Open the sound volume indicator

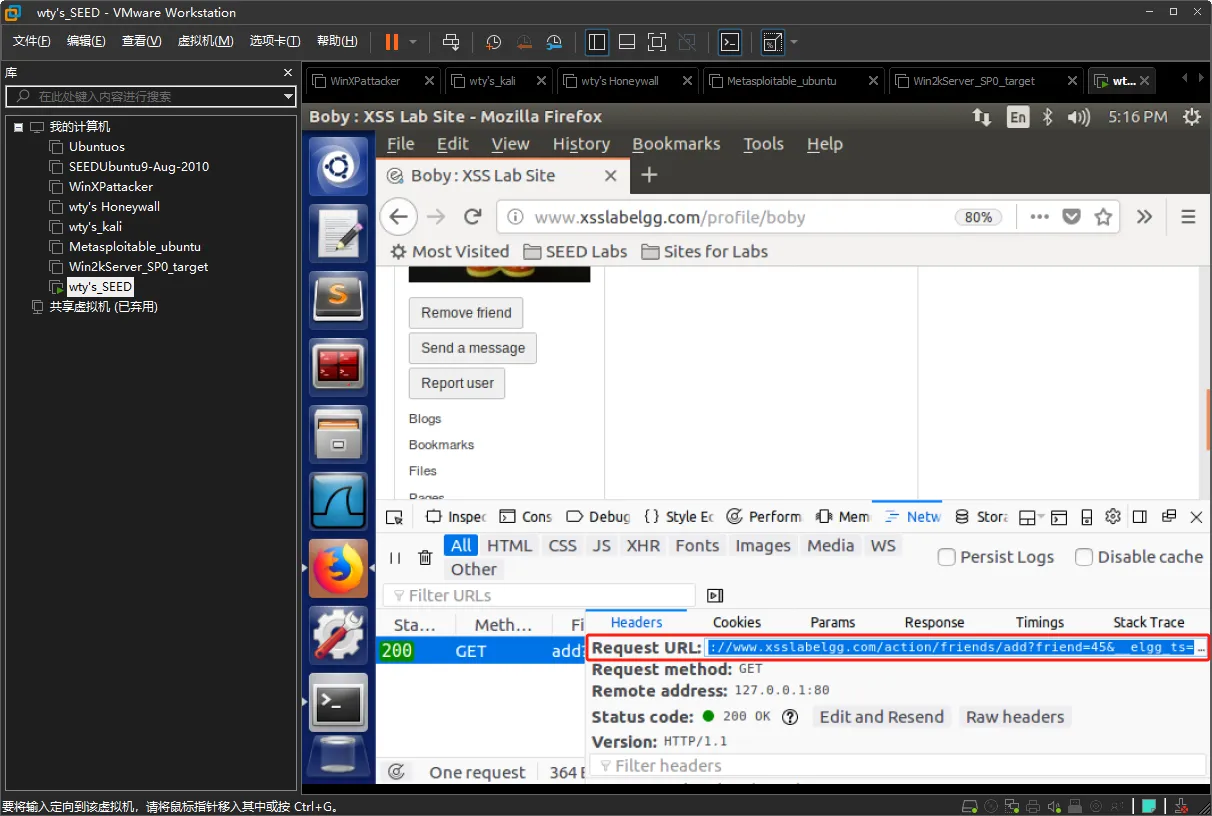pyautogui.click(x=1078, y=117)
